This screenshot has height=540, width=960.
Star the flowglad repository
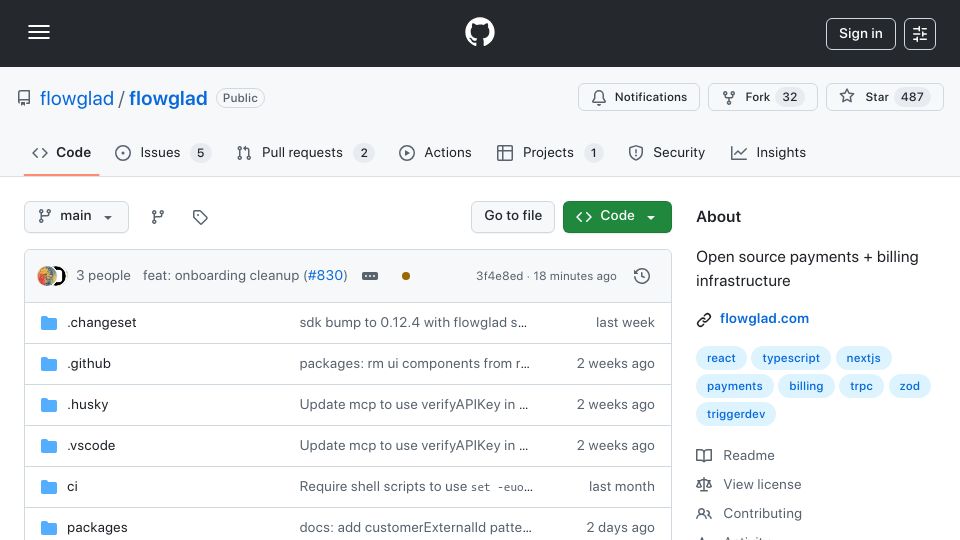click(x=884, y=97)
